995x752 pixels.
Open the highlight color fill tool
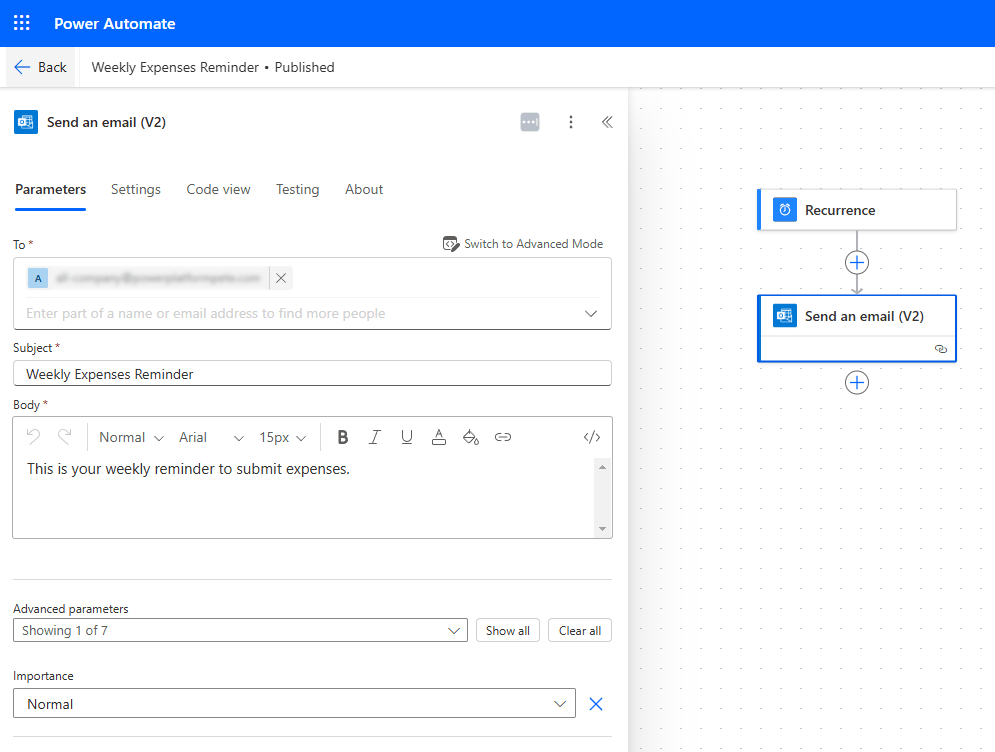coord(471,437)
